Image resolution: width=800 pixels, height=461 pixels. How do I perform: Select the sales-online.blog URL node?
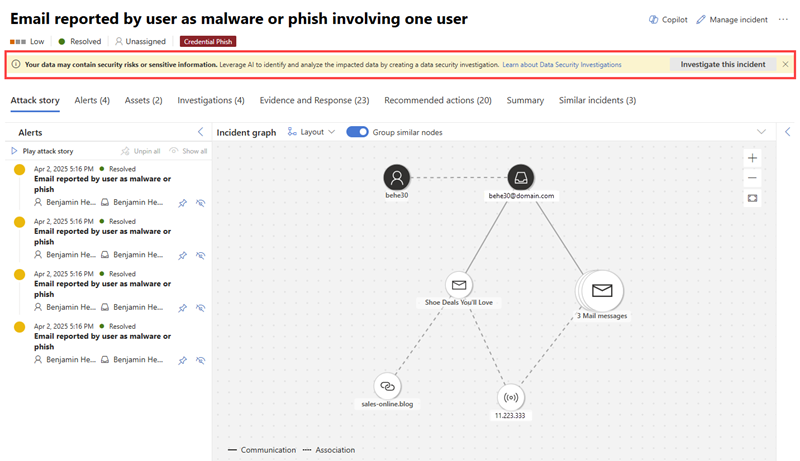click(x=388, y=386)
